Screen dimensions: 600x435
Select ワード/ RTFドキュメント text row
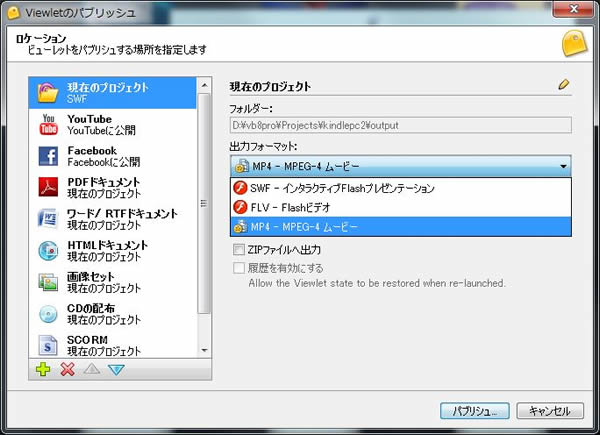[x=112, y=219]
